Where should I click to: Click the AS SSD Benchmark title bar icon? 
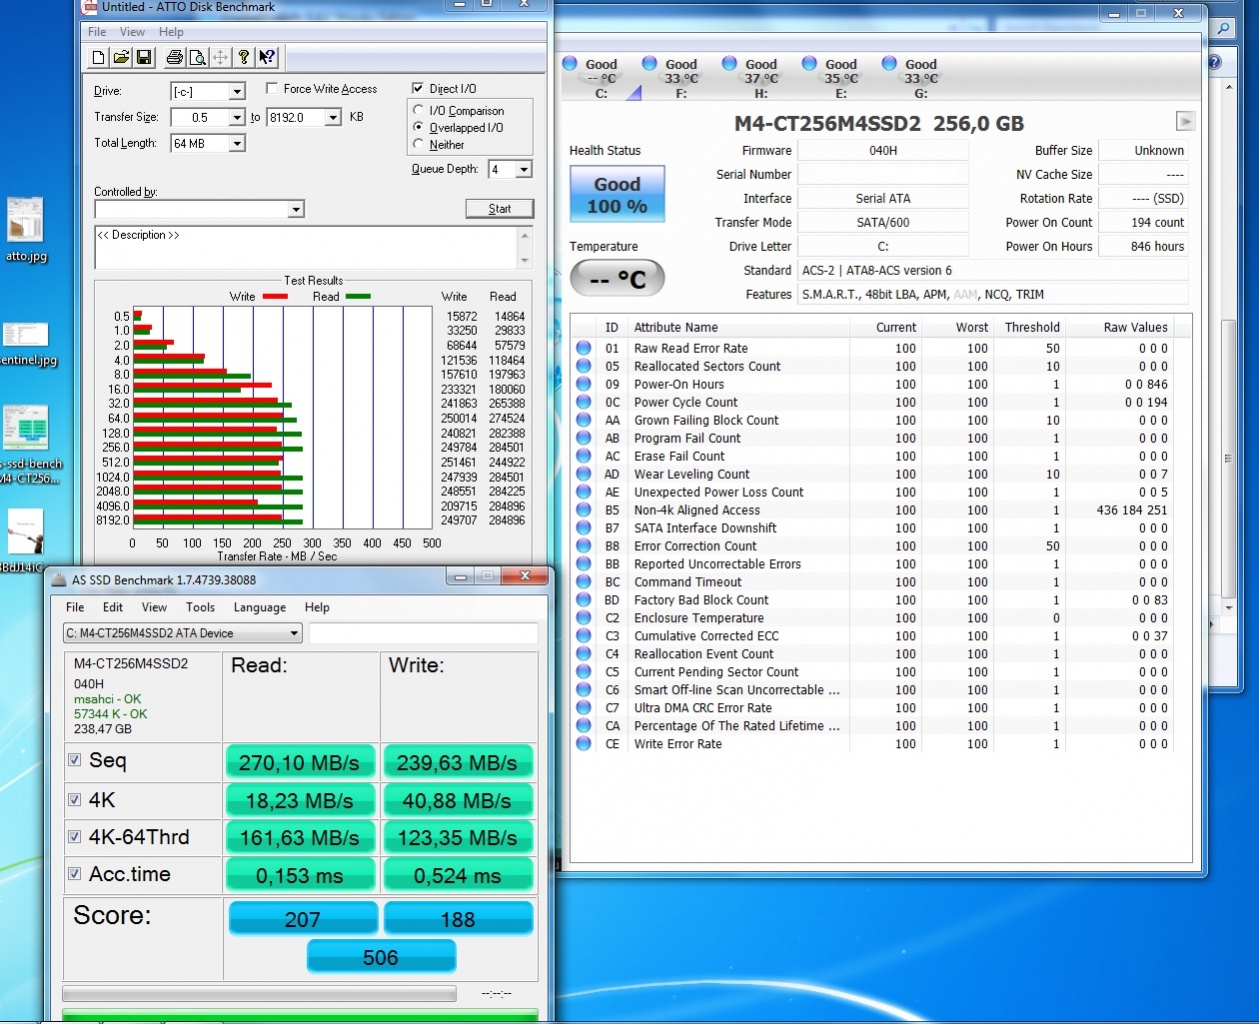[59, 580]
